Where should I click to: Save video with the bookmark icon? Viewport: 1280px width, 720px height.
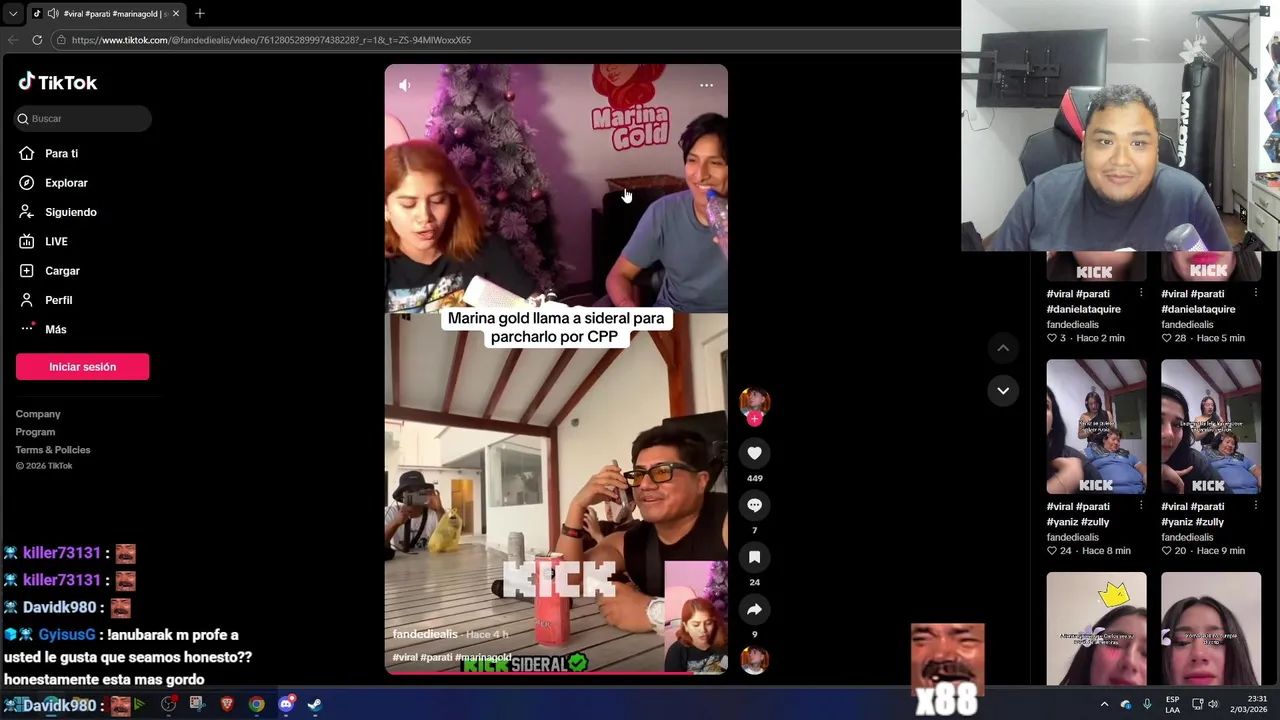pos(754,557)
